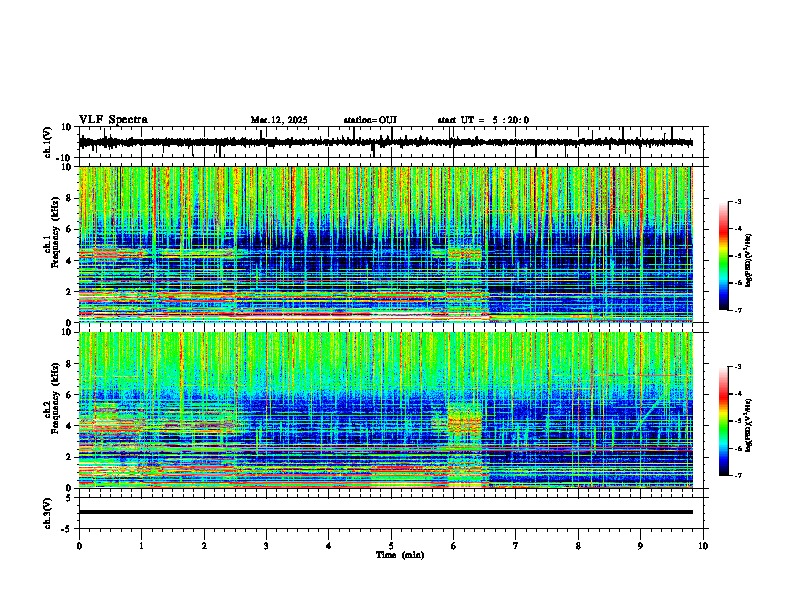Viewport: 792px width, 612px height.
Task: Click the '-7' label on ch.2 color bar
Action: point(737,475)
